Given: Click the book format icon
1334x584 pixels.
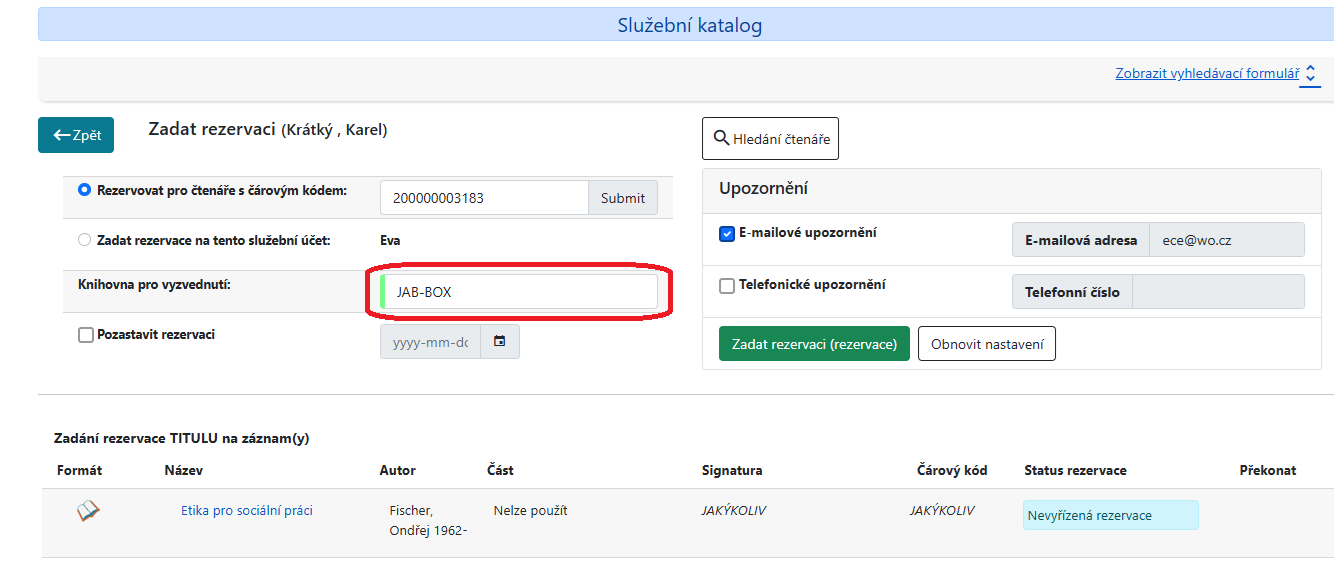Looking at the screenshot, I should tap(89, 511).
